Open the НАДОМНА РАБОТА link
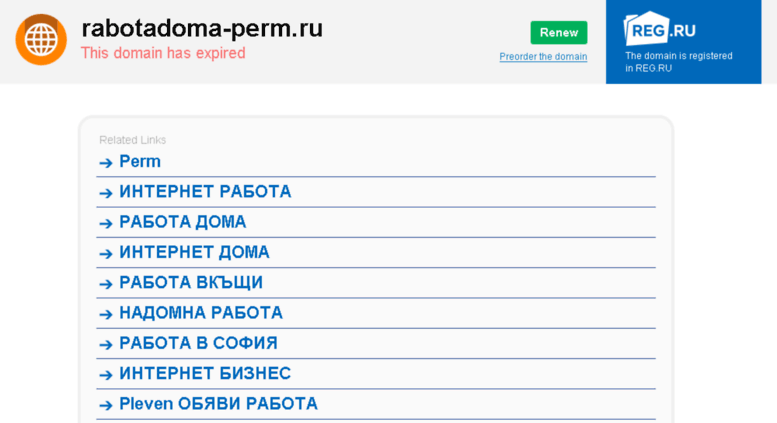 [201, 313]
